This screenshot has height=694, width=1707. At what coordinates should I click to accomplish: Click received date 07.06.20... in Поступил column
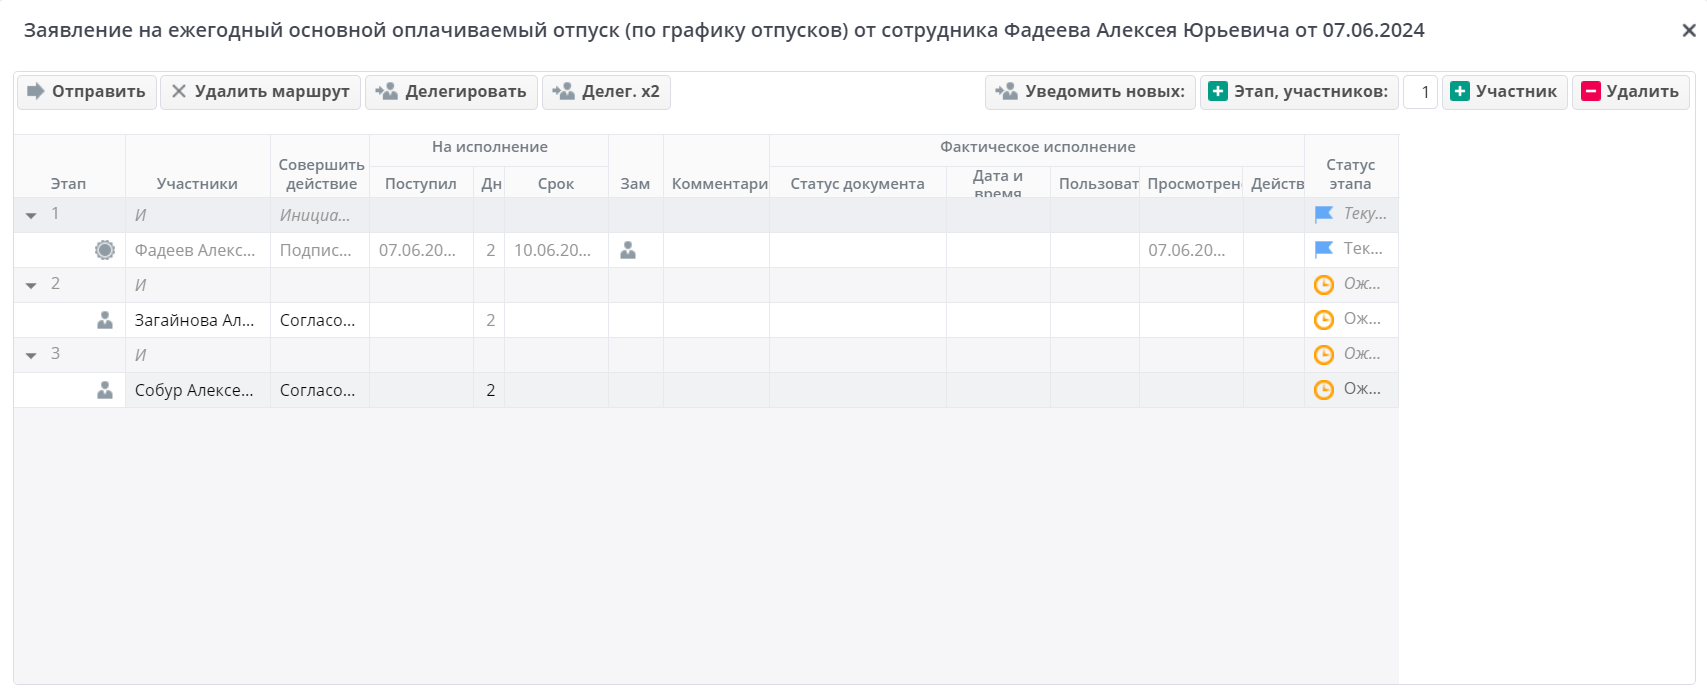coord(421,250)
